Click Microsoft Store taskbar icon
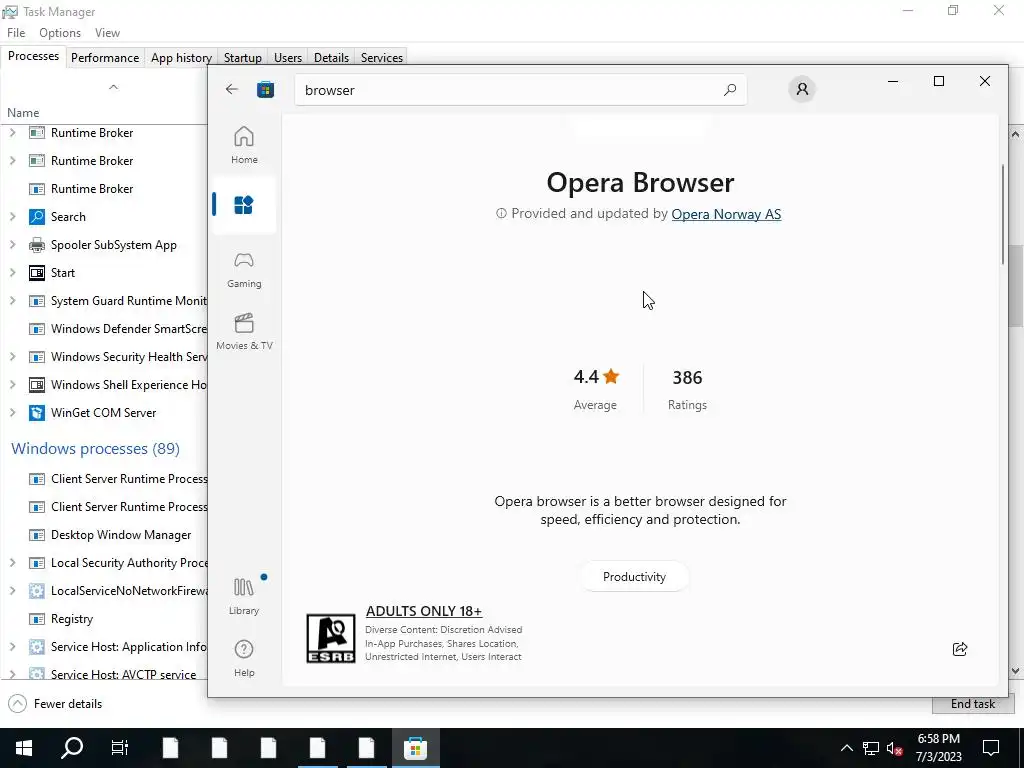The width and height of the screenshot is (1024, 768). click(415, 748)
